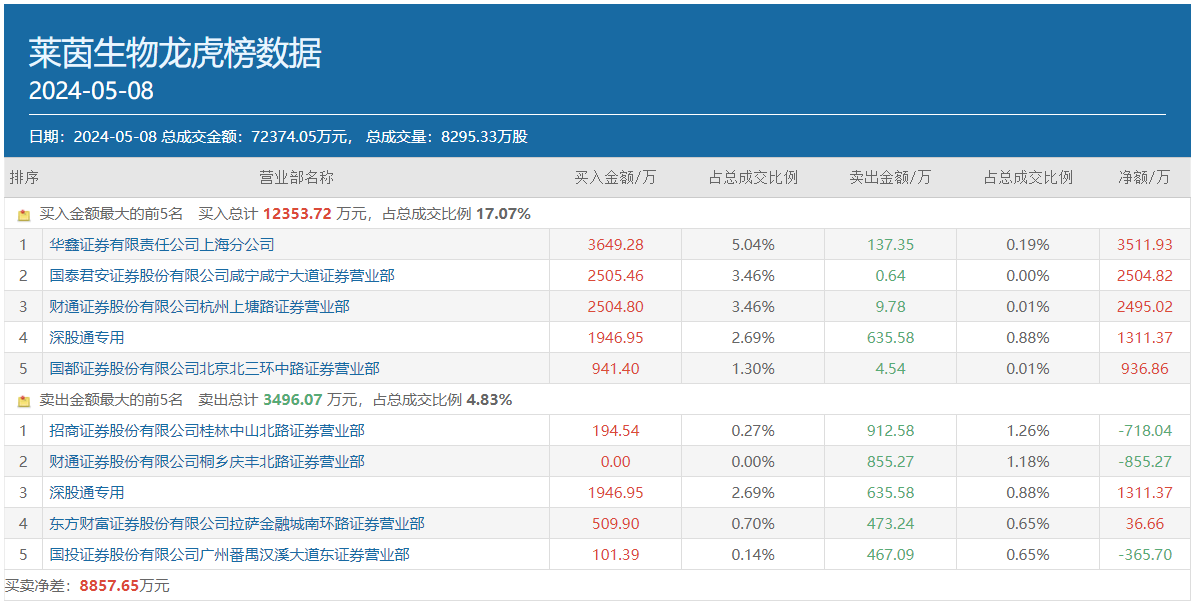Click buy amount 3649.28
The image size is (1195, 606).
click(x=616, y=245)
